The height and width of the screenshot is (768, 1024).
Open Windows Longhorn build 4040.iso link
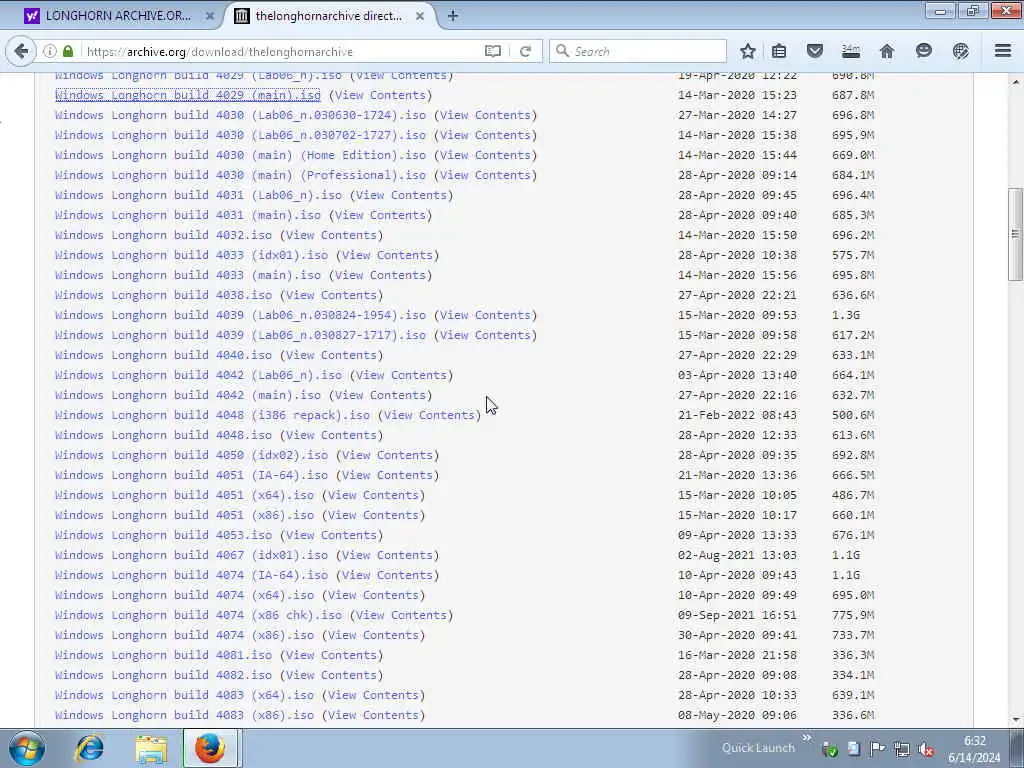point(163,355)
